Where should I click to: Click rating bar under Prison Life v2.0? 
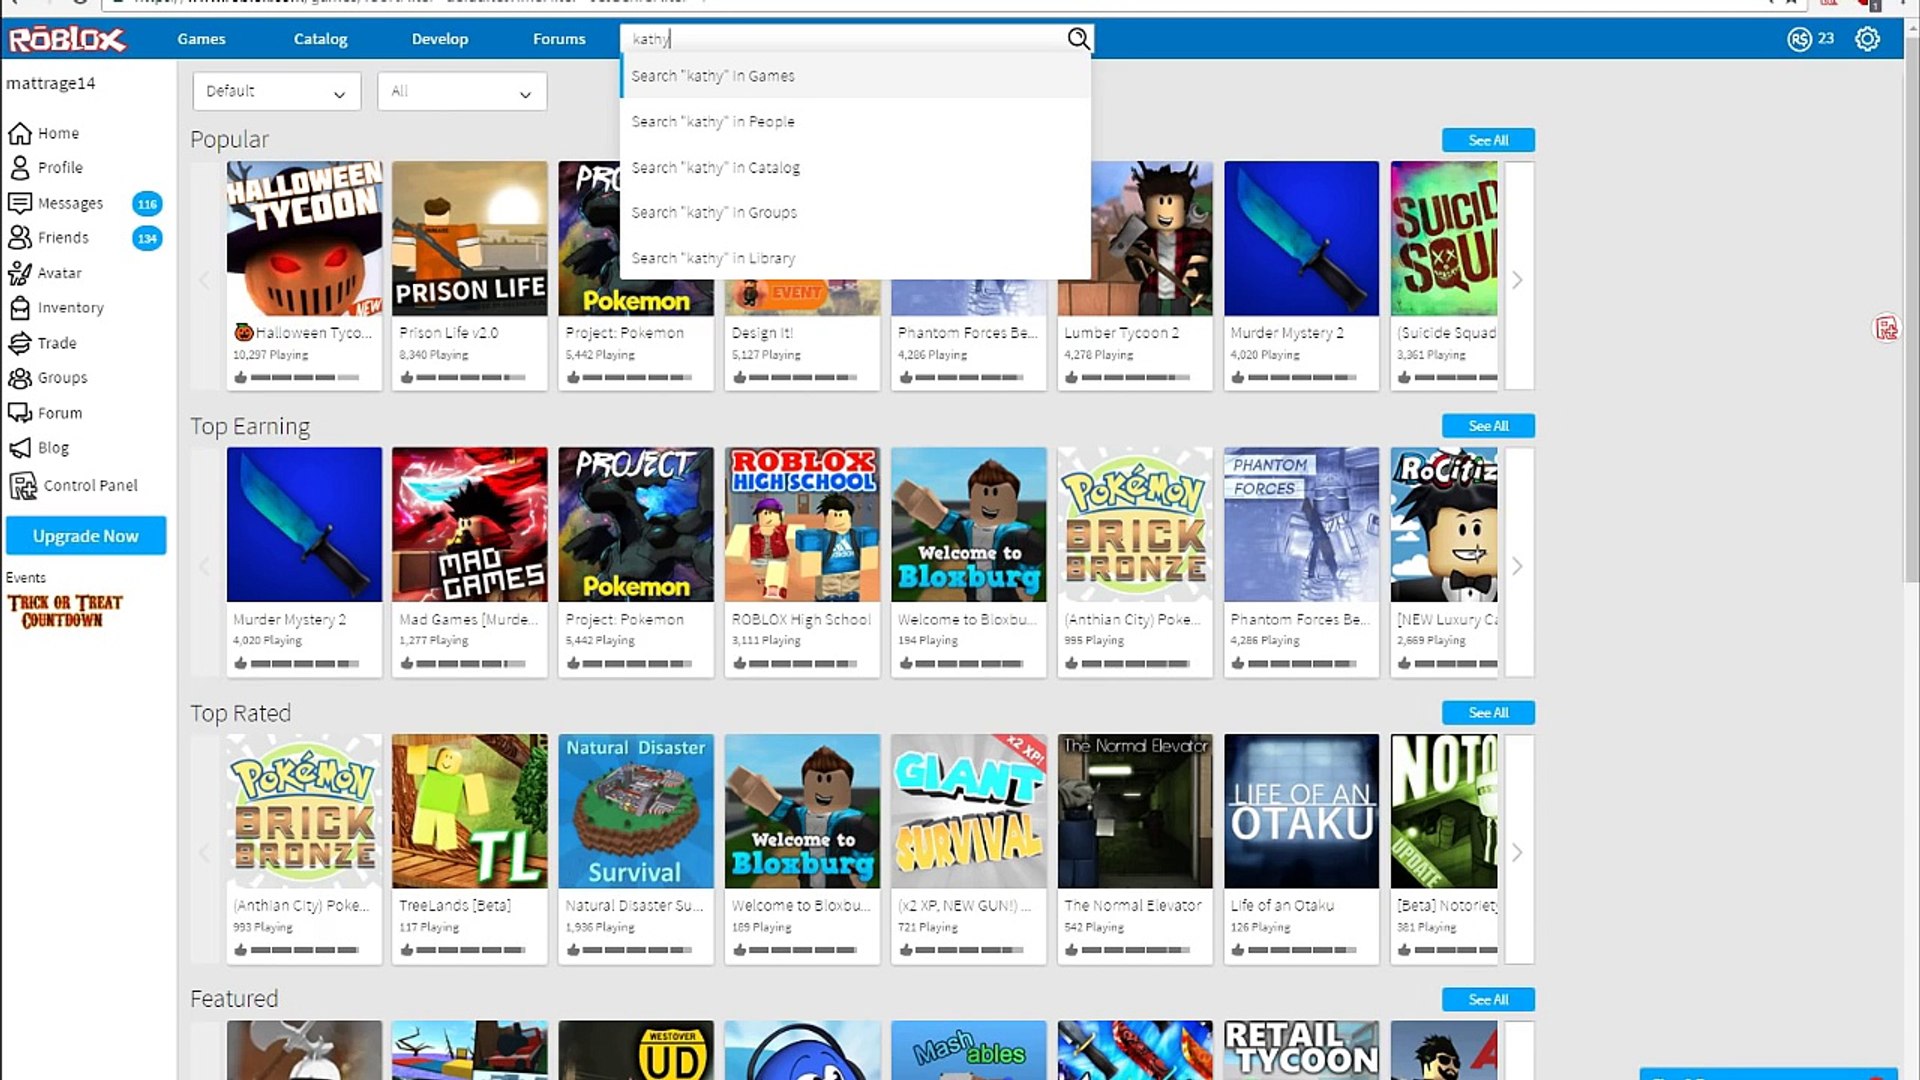point(470,377)
